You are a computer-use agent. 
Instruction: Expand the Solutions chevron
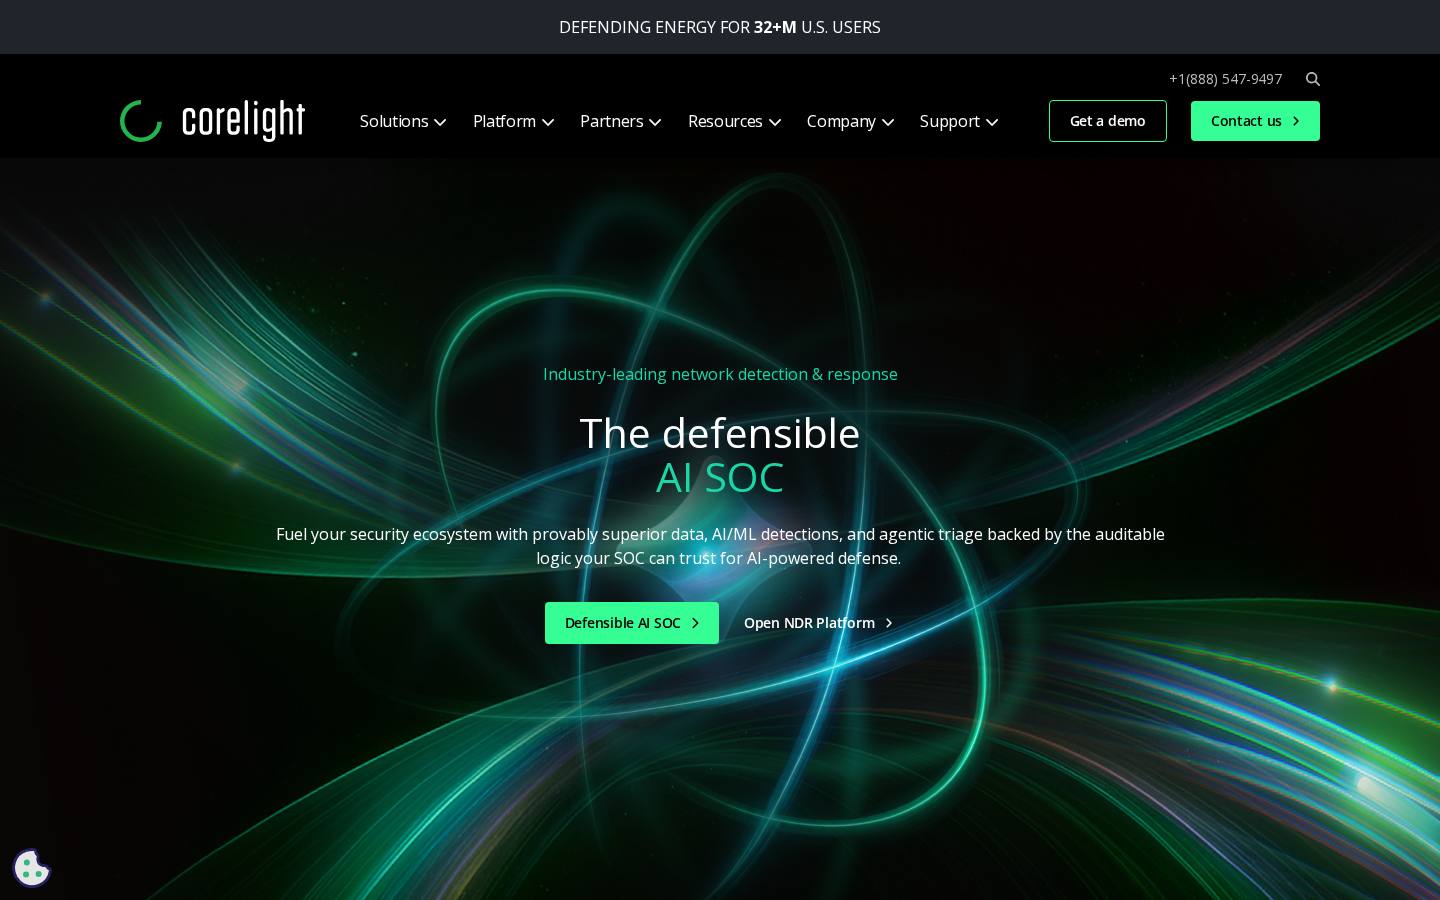point(440,122)
